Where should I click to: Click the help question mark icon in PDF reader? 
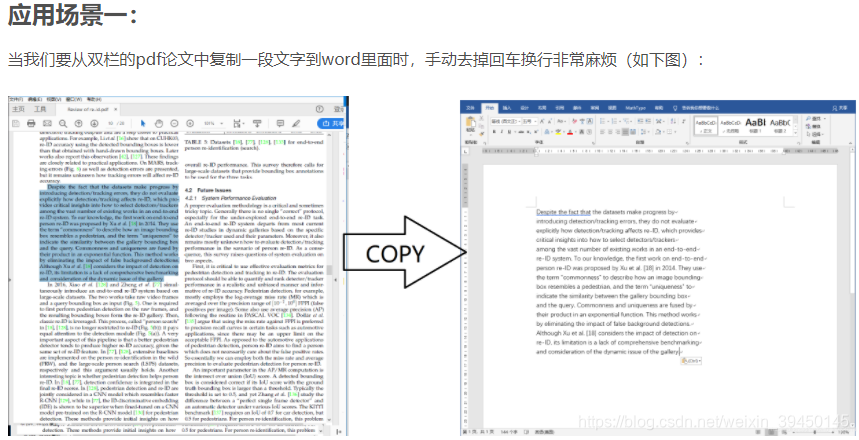click(320, 109)
